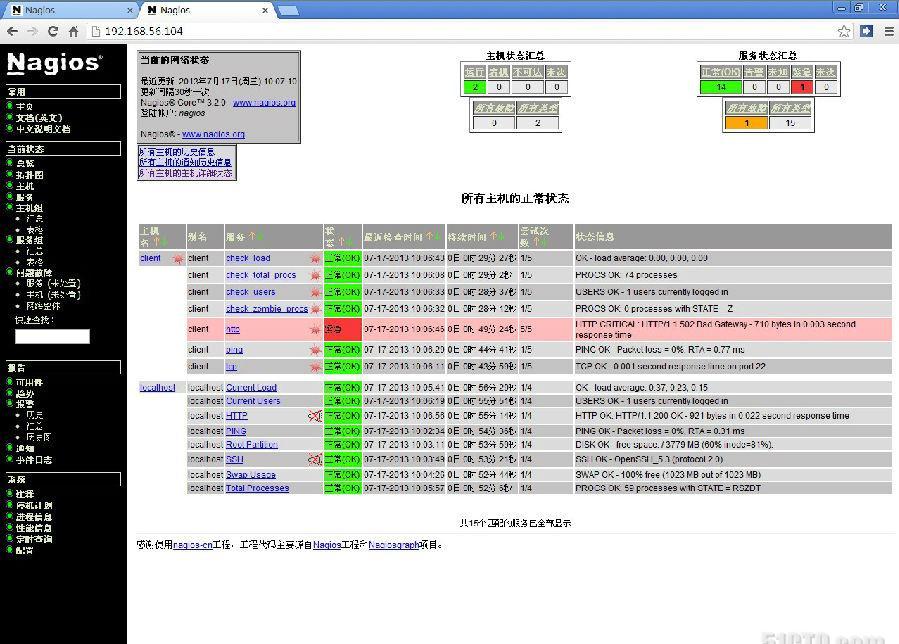This screenshot has height=644, width=899.
Task: Click the ascending sort arrow in the Host column header
Action: 156,242
